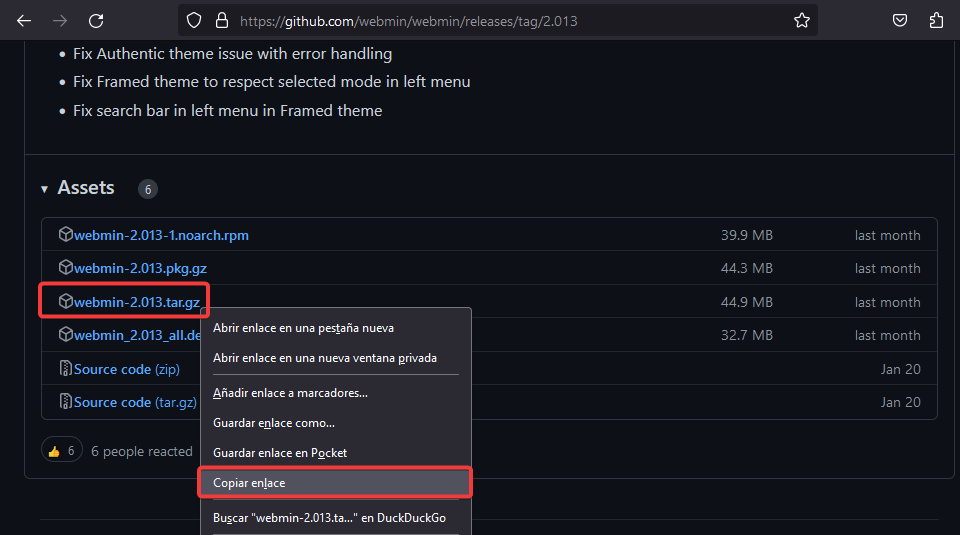Bookmark this page with the star icon
This screenshot has height=535, width=960.
(801, 20)
